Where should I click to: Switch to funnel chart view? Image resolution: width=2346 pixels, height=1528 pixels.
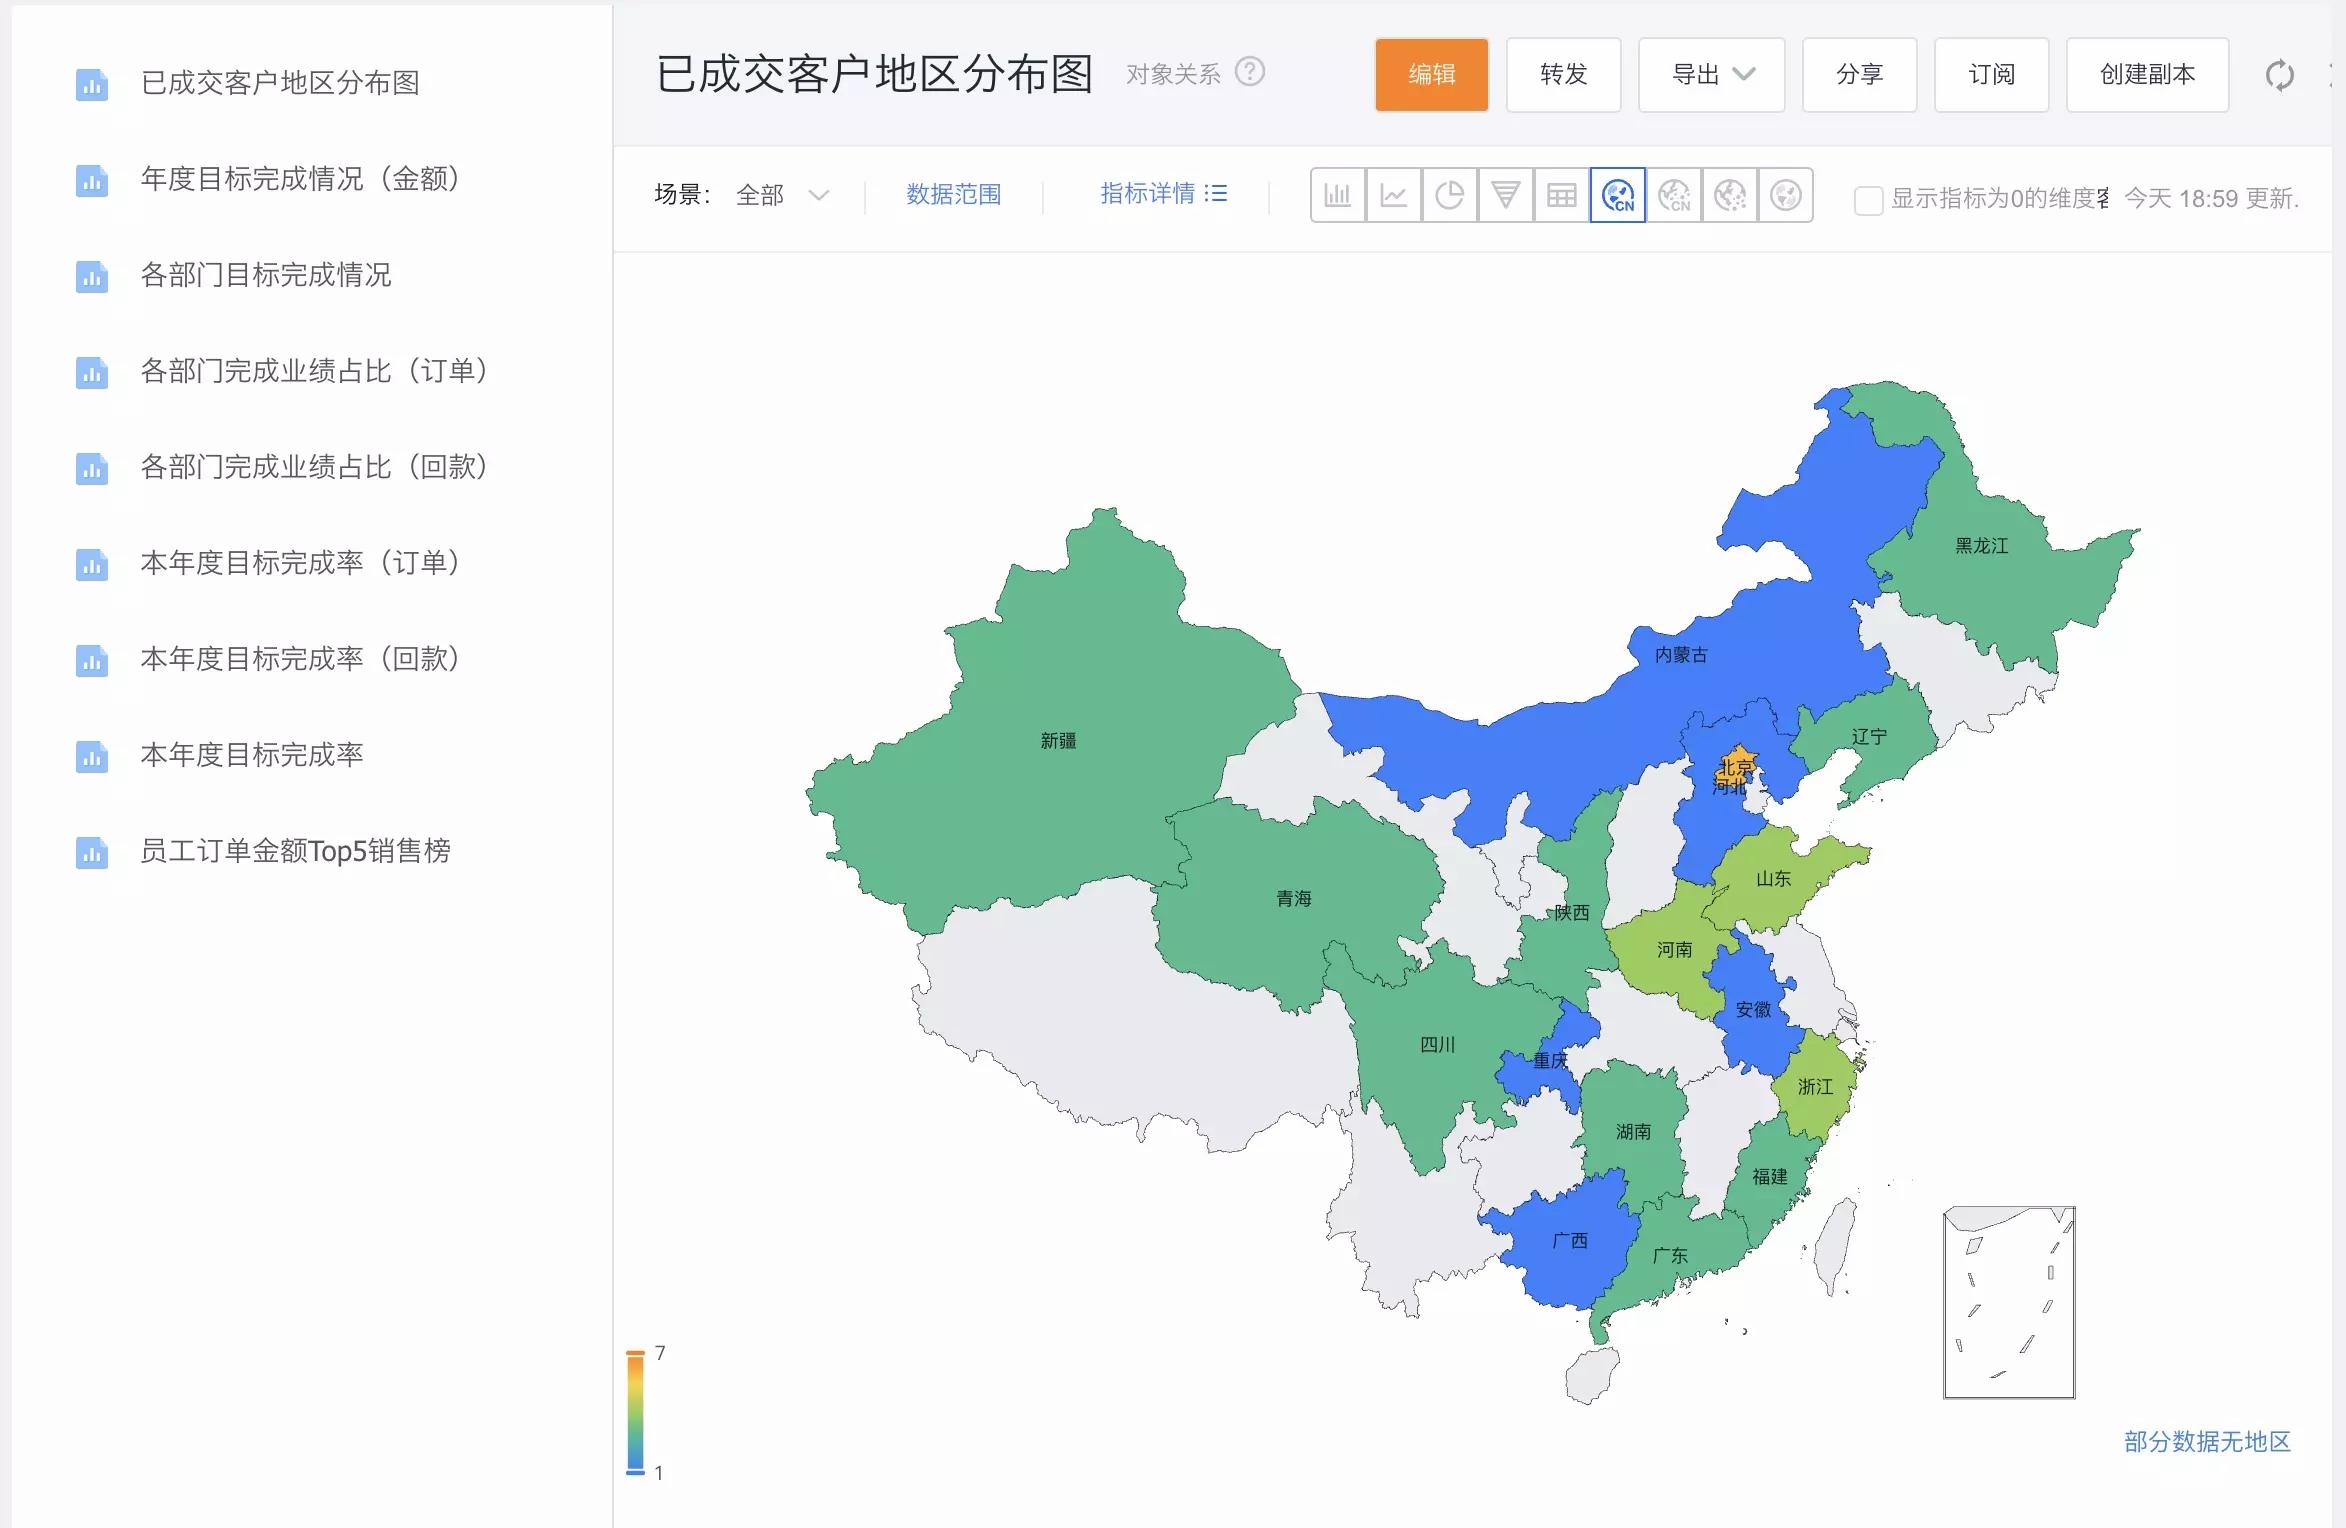point(1505,195)
